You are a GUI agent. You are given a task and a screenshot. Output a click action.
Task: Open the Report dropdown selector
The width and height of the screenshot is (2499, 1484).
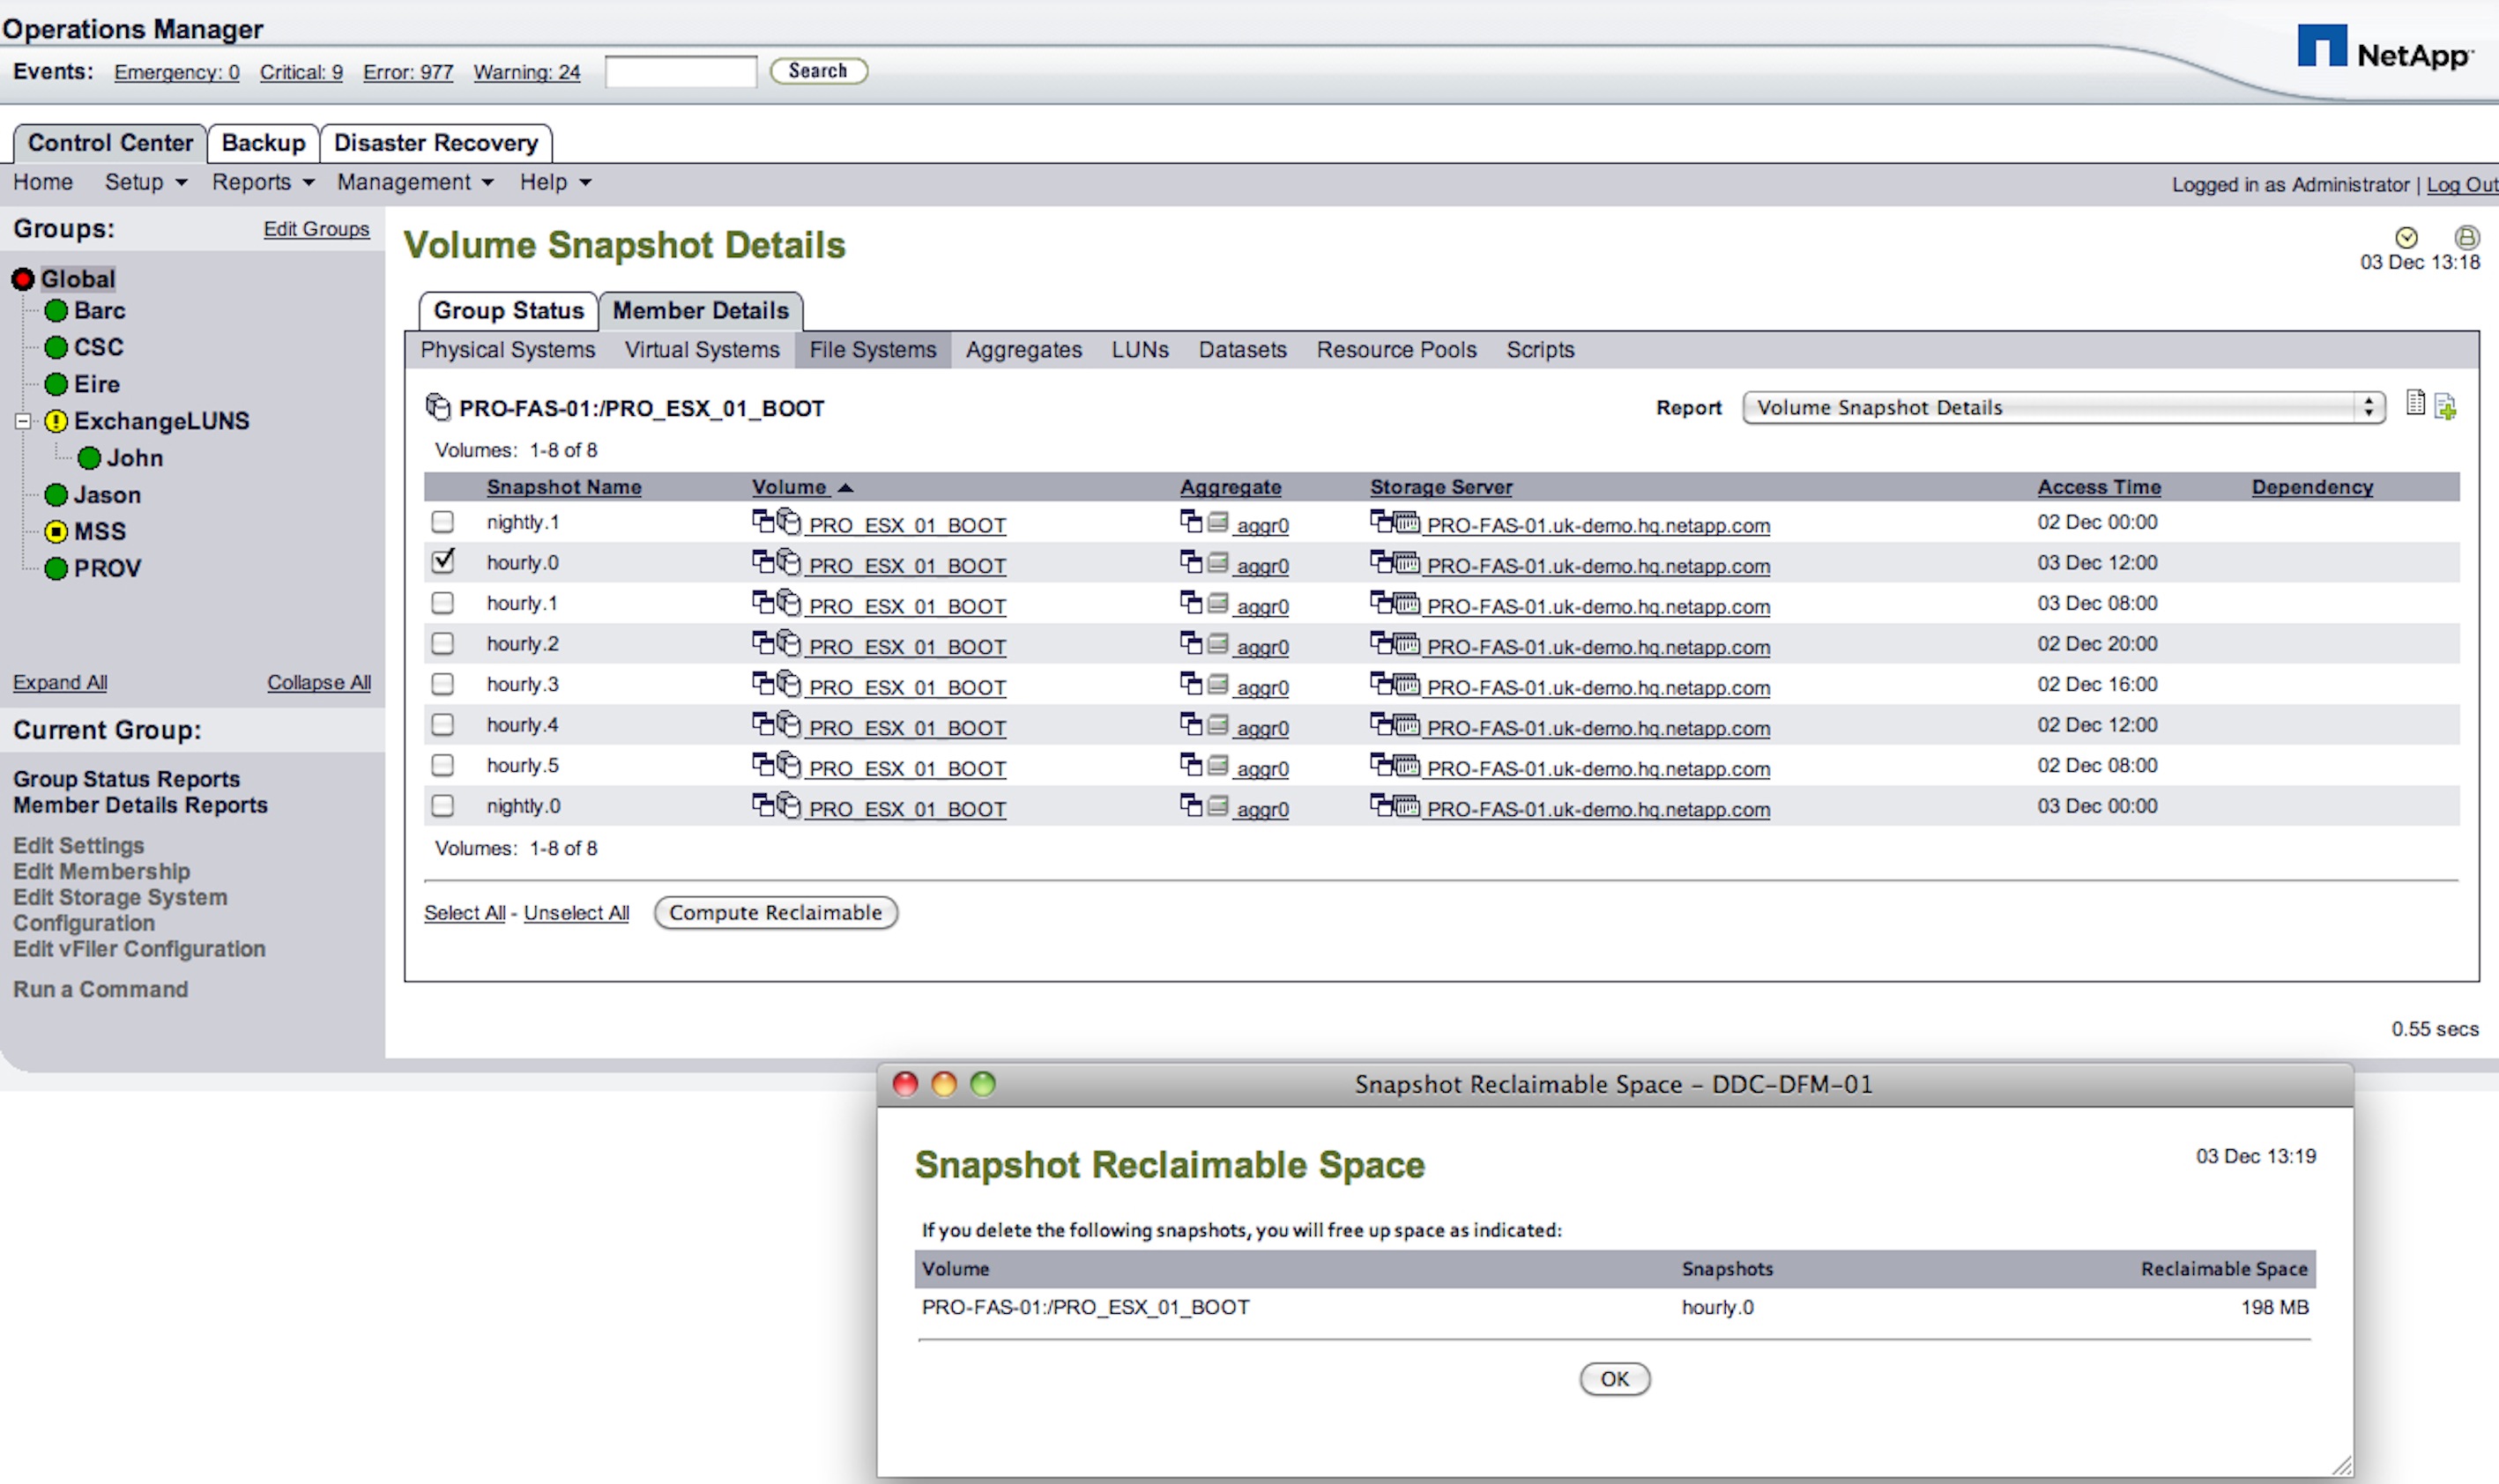click(2063, 407)
